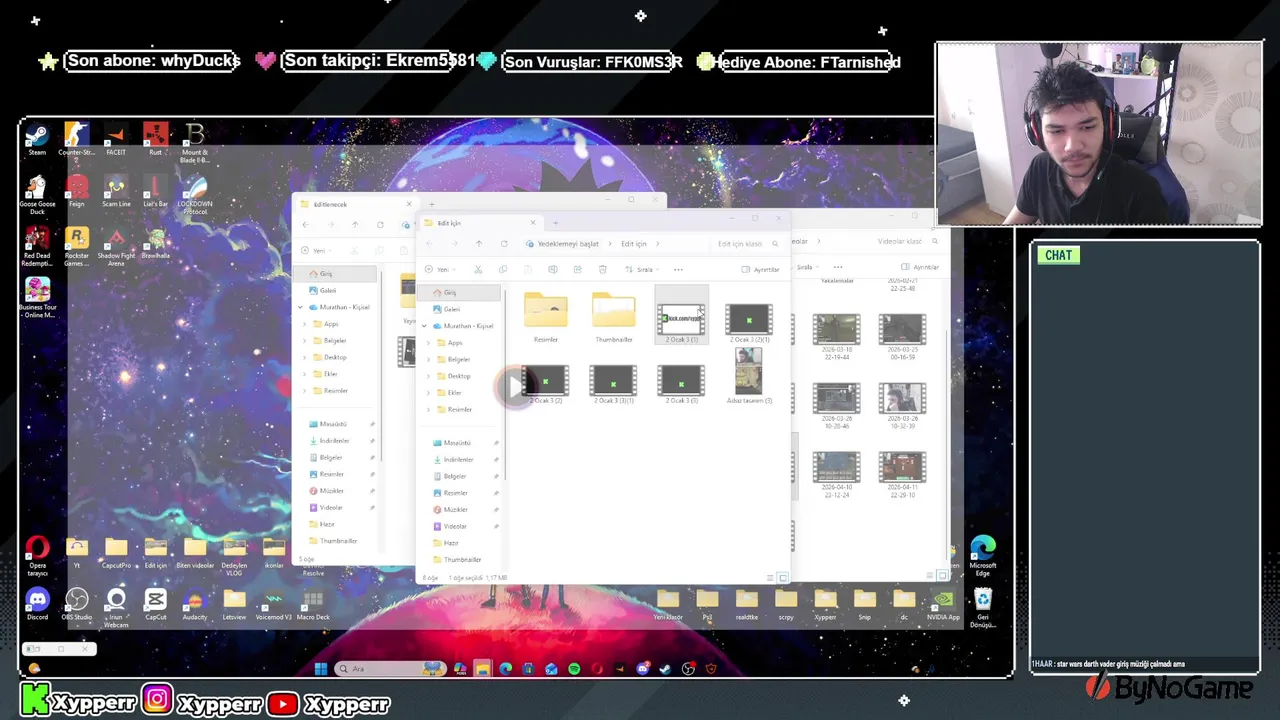The width and height of the screenshot is (1280, 720).
Task: Copy icon in Edit için window toolbar
Action: [x=502, y=269]
